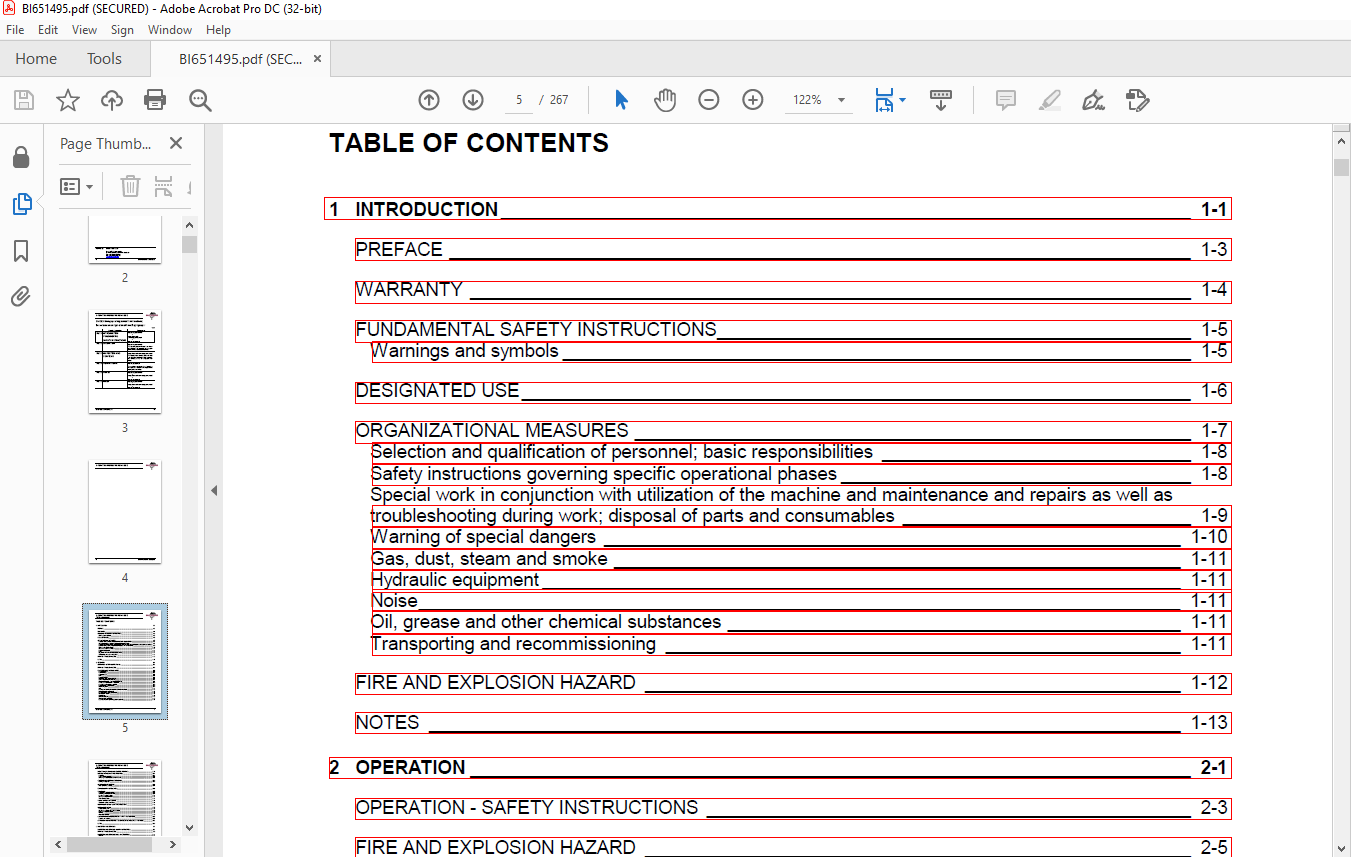Open Gas, dust, steam and smoke entry
The width and height of the screenshot is (1351, 857).
801,559
